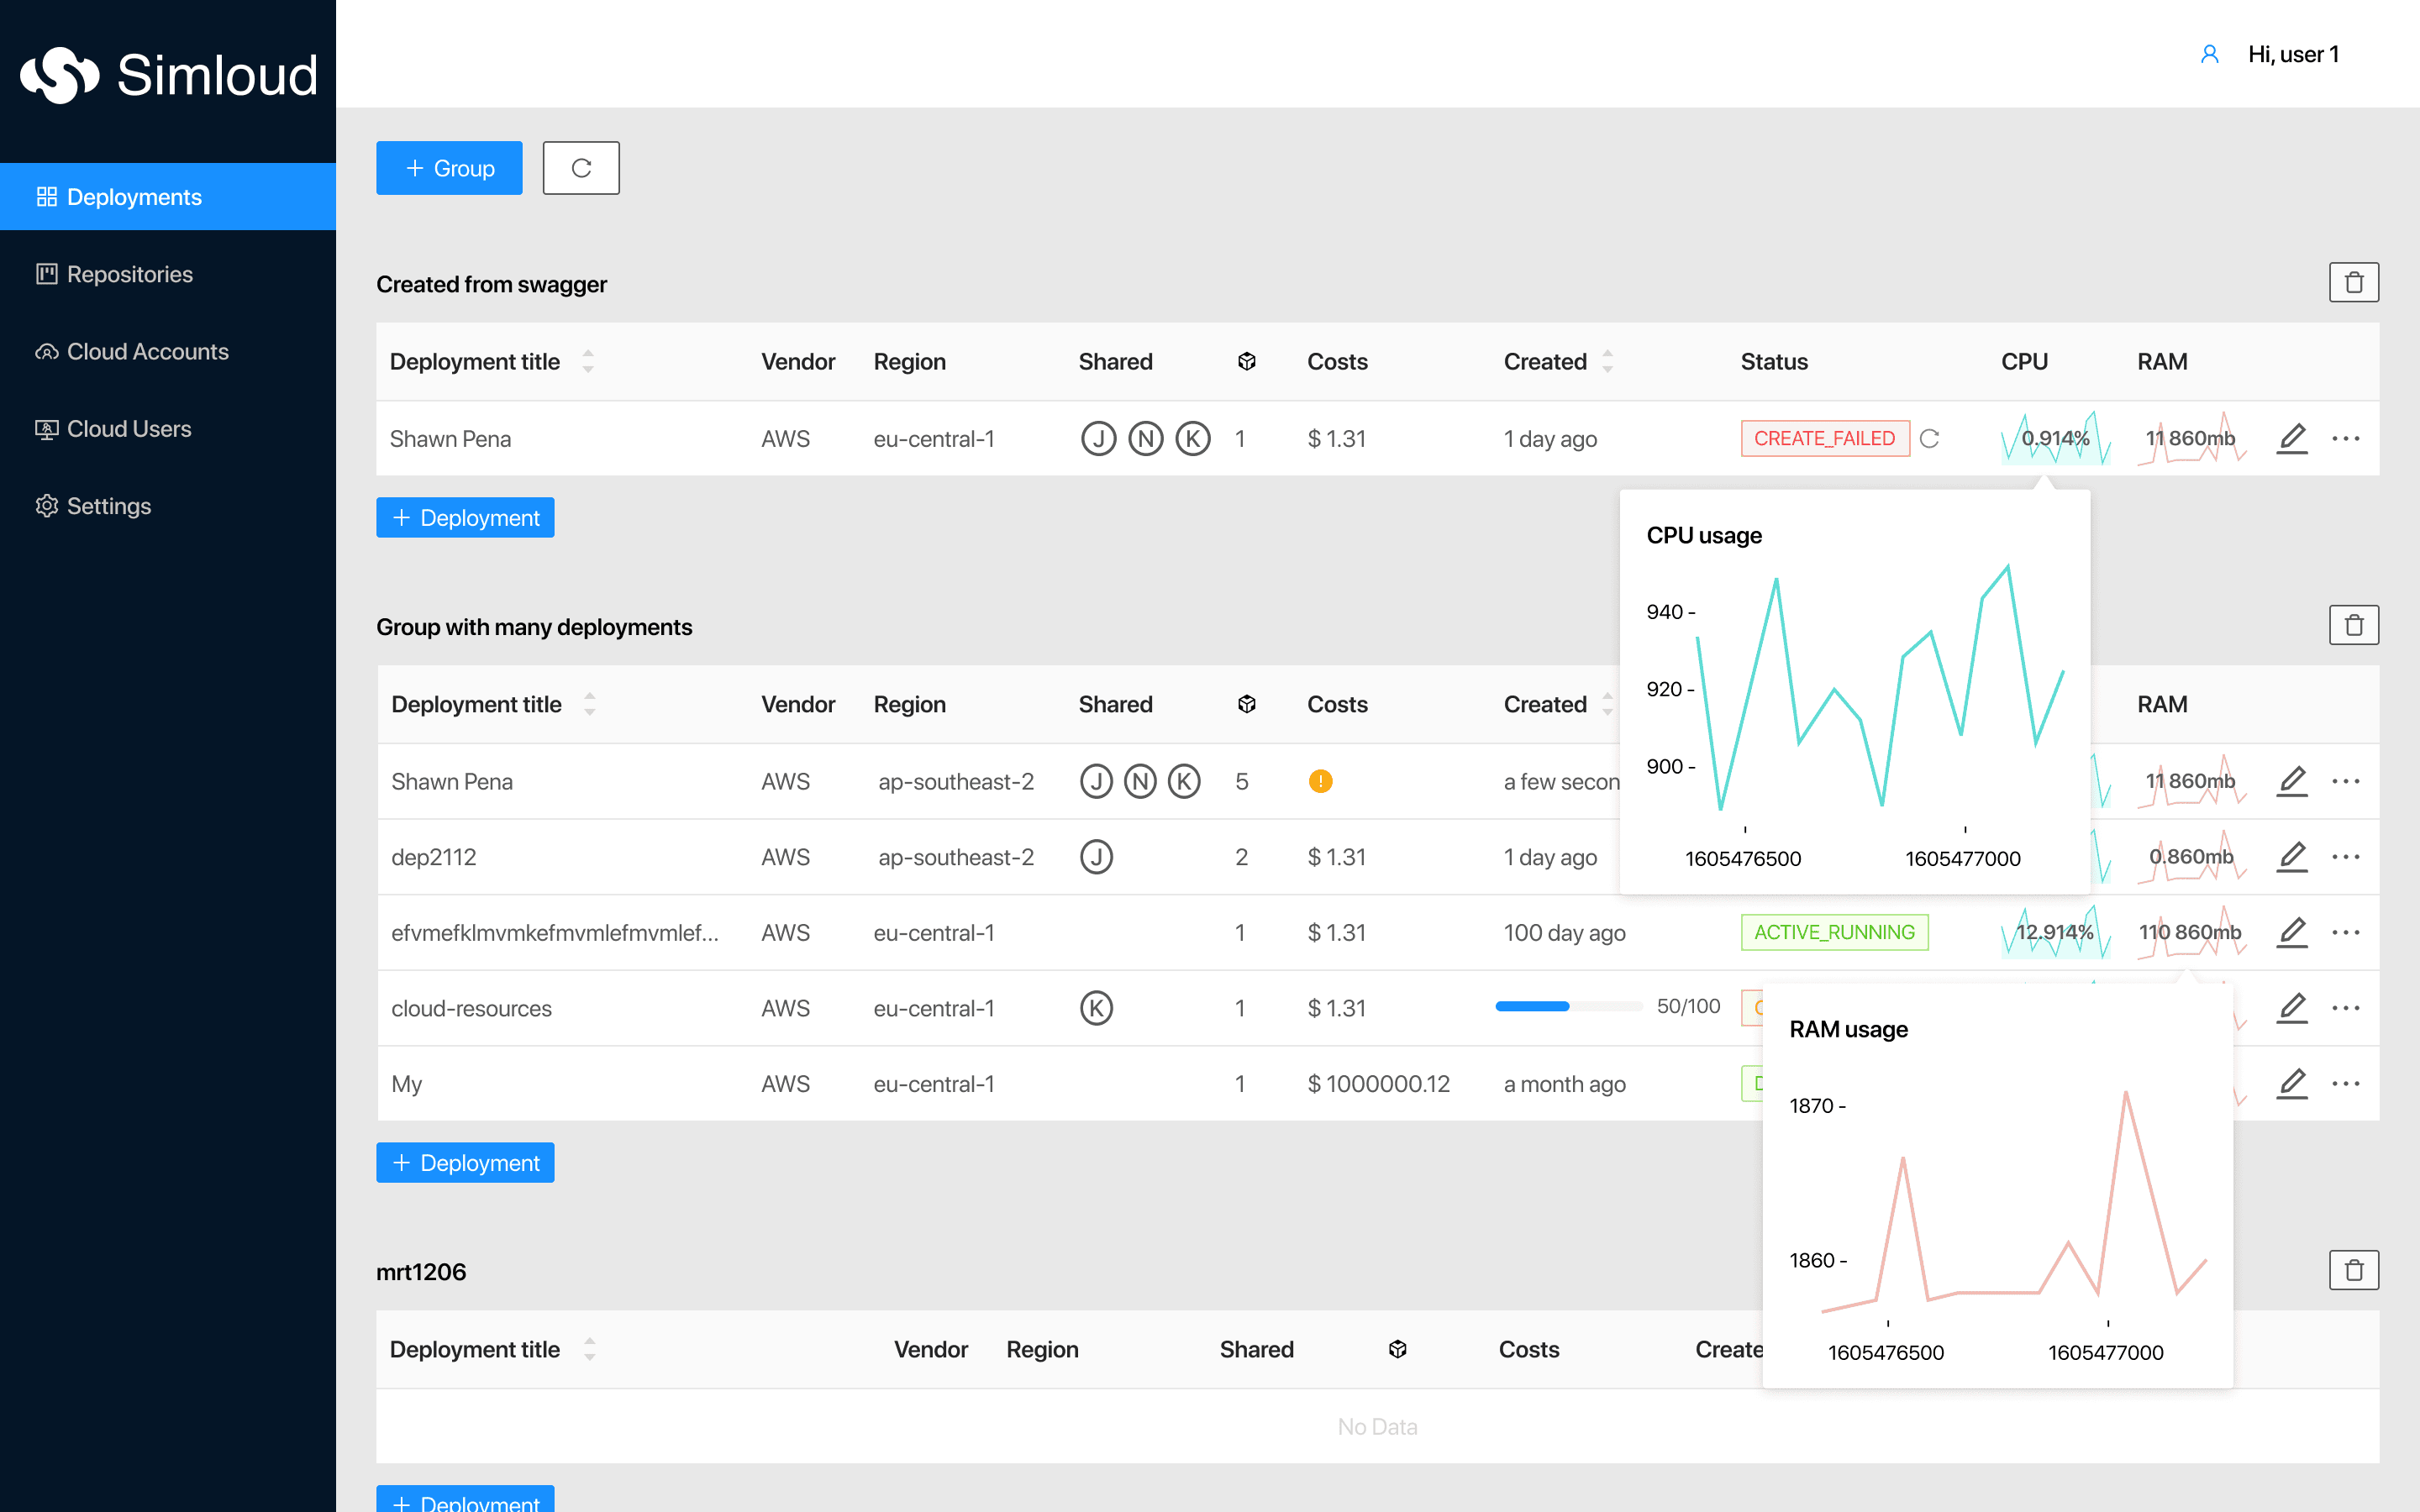Click the user profile icon
Viewport: 2420px width, 1512px height.
click(2210, 54)
